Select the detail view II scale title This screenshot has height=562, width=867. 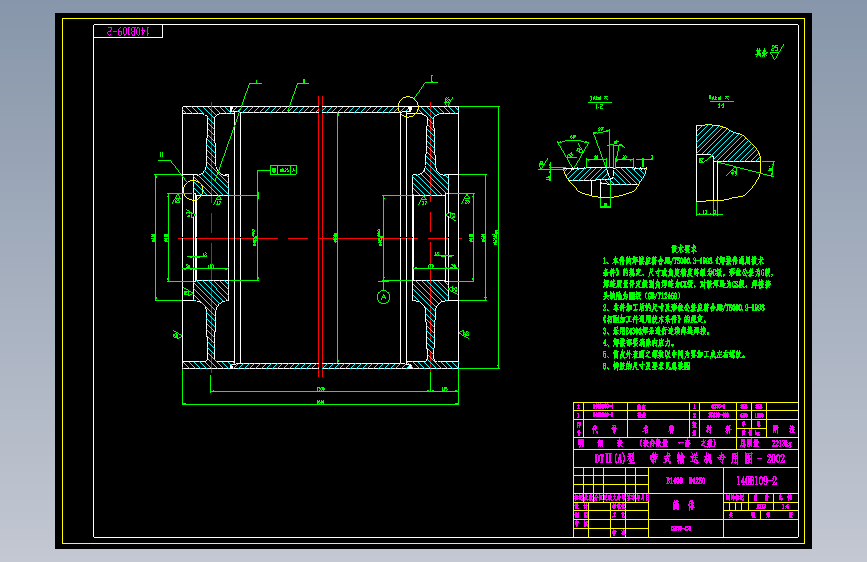coord(721,101)
